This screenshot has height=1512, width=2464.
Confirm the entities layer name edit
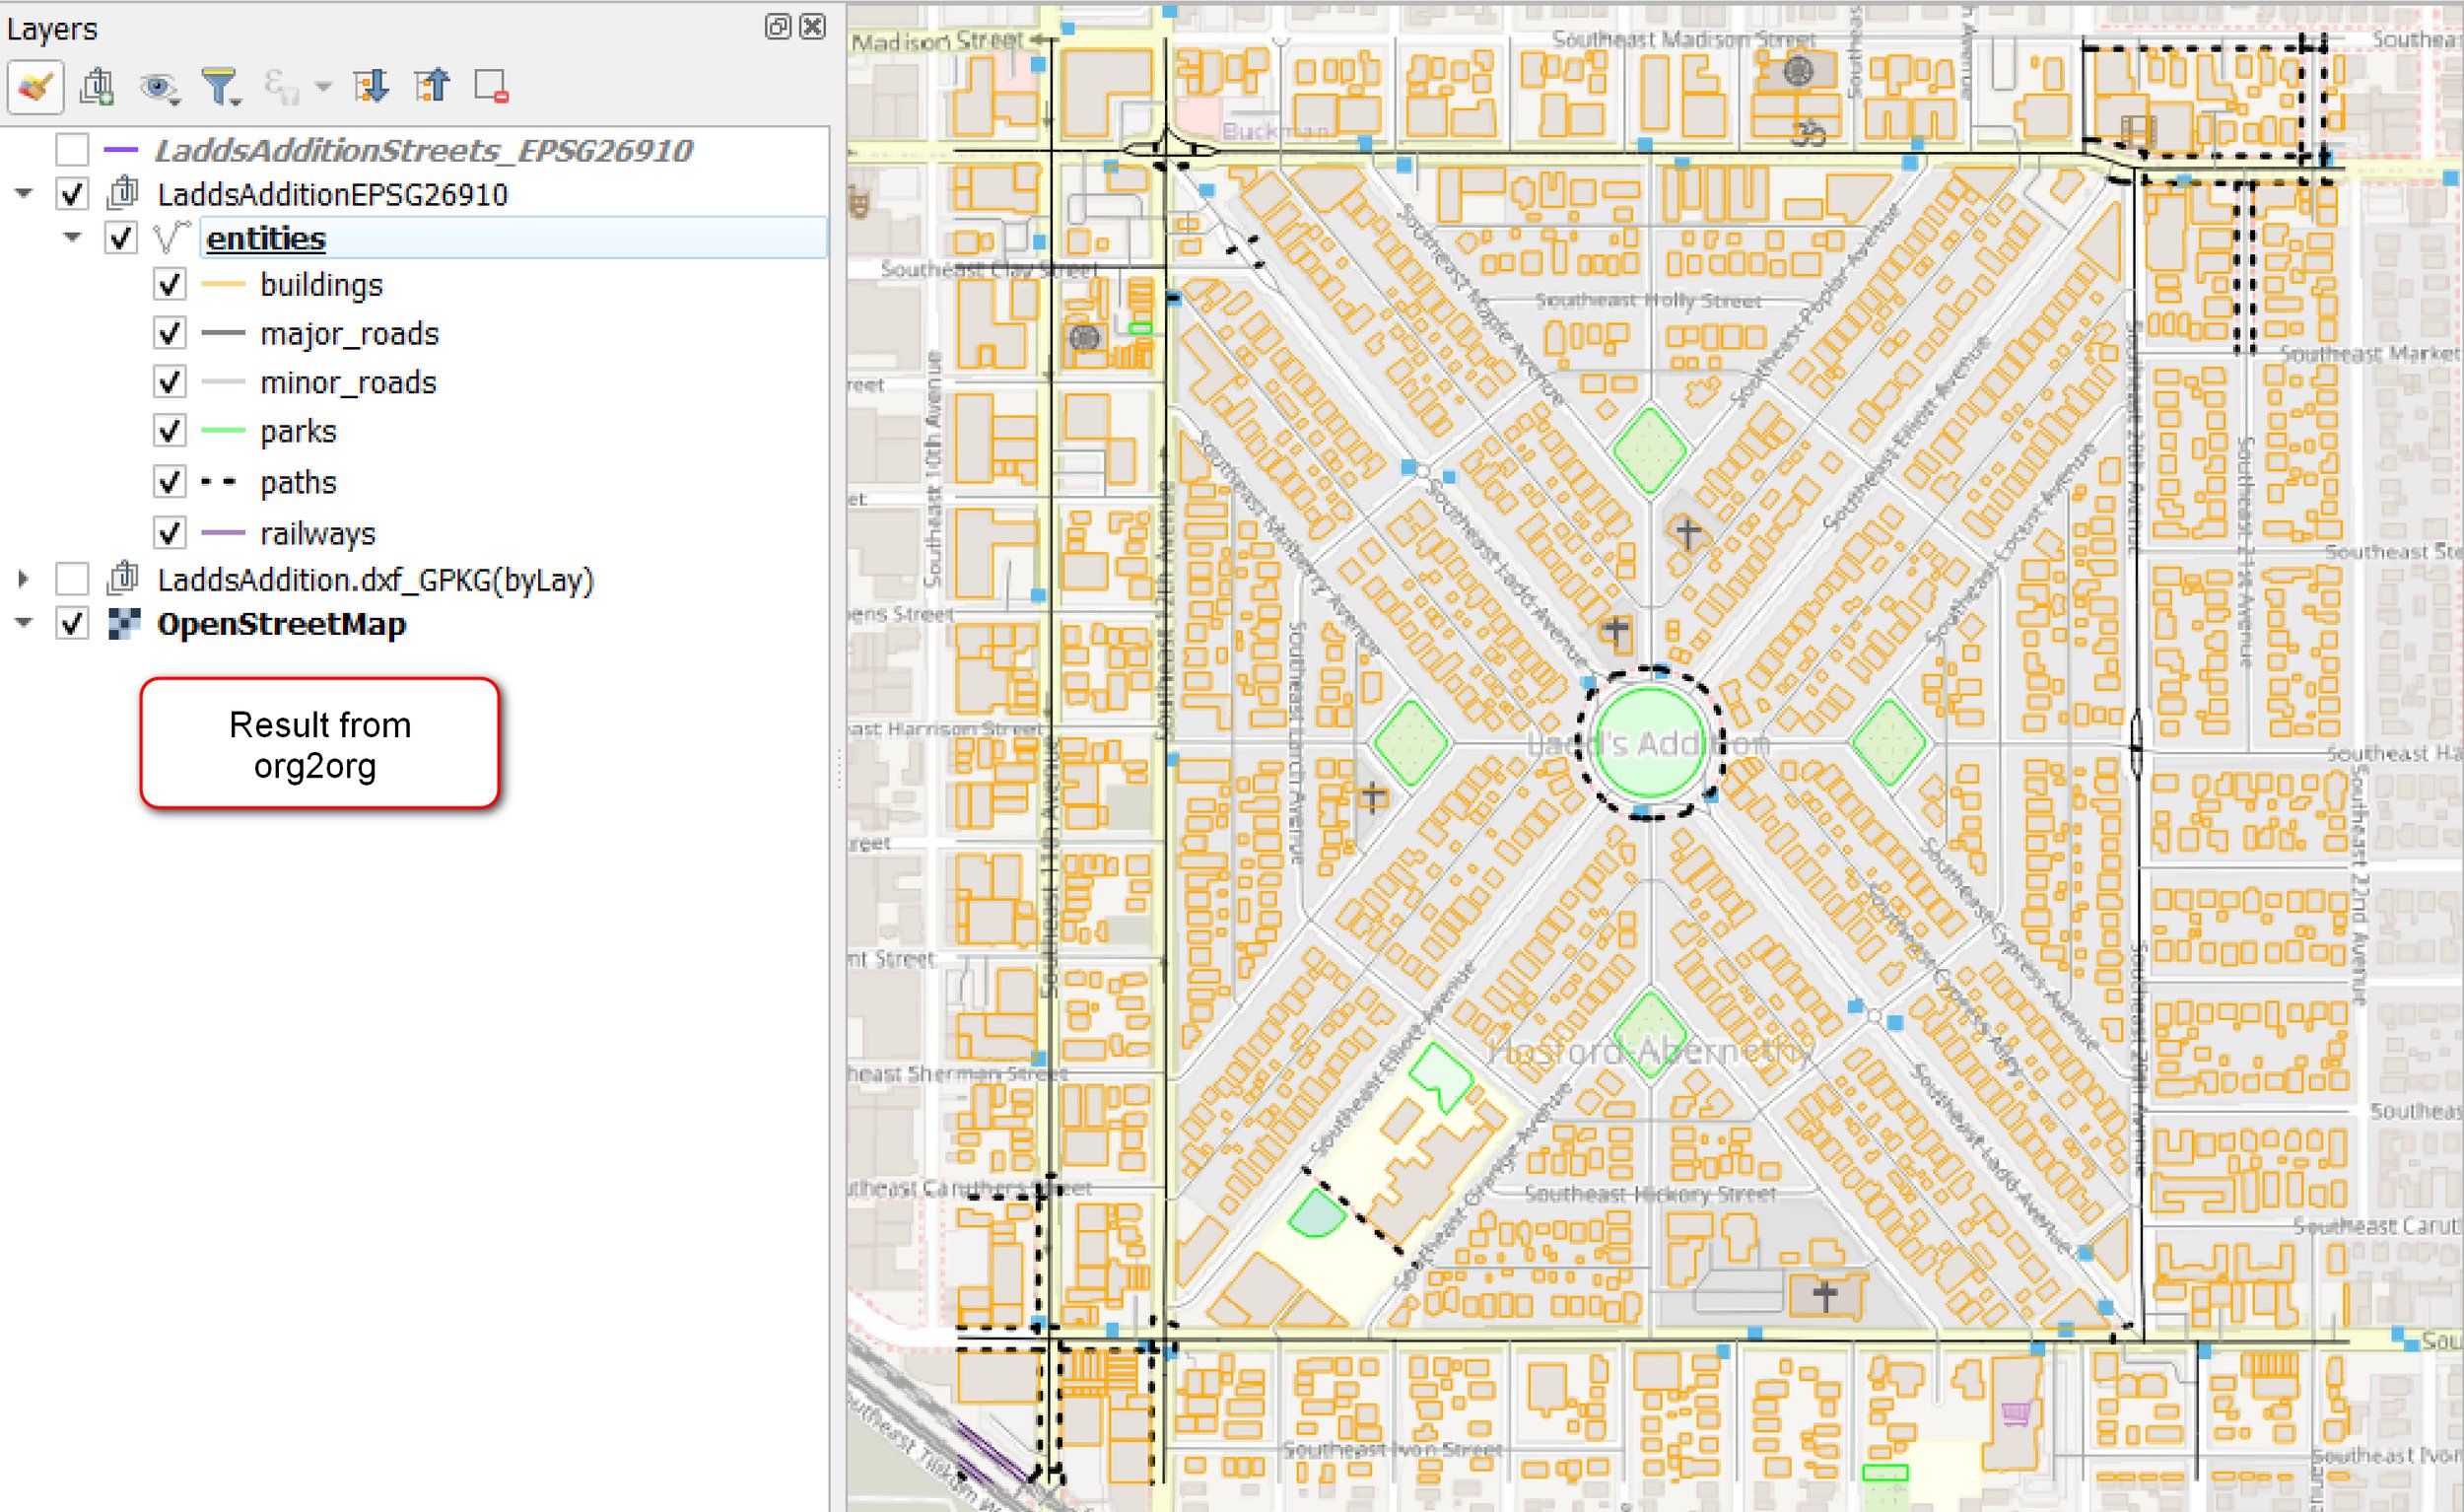(265, 238)
